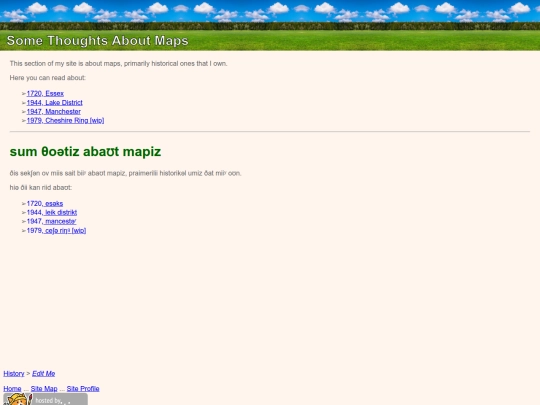Screen dimensions: 540x405
Task: Go to the History page link
Action: coord(14,373)
